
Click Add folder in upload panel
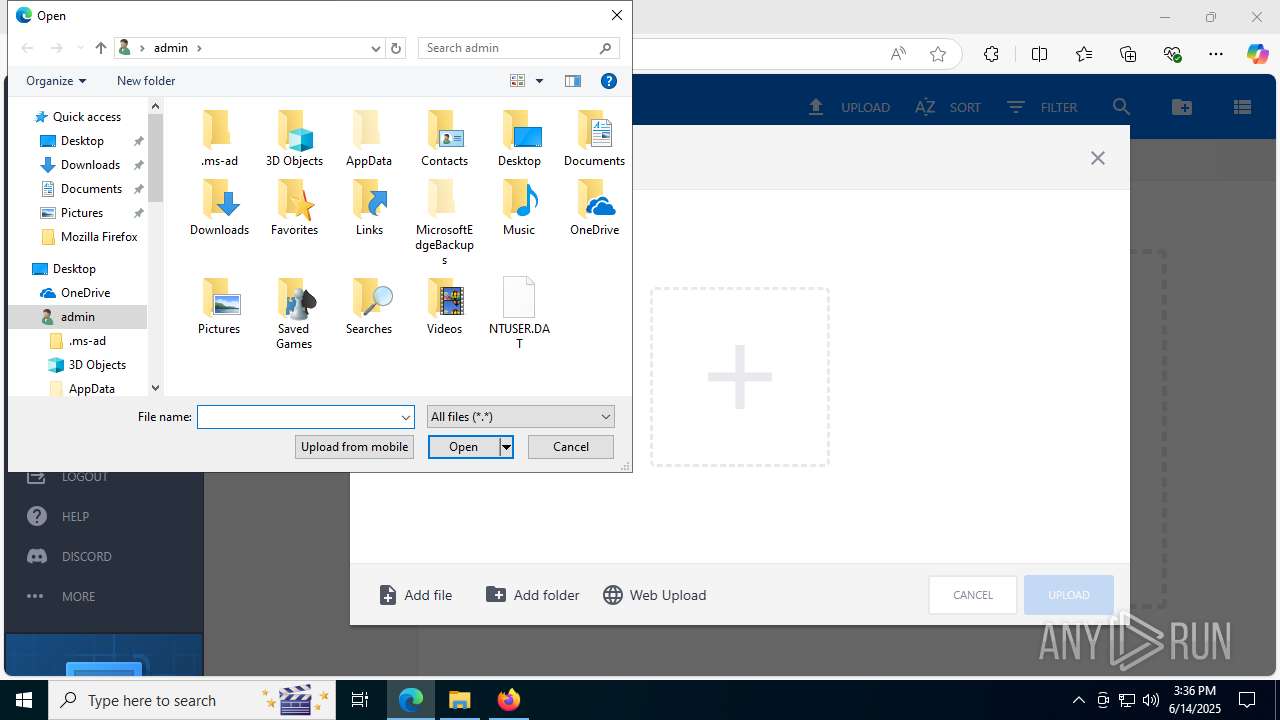tap(533, 595)
